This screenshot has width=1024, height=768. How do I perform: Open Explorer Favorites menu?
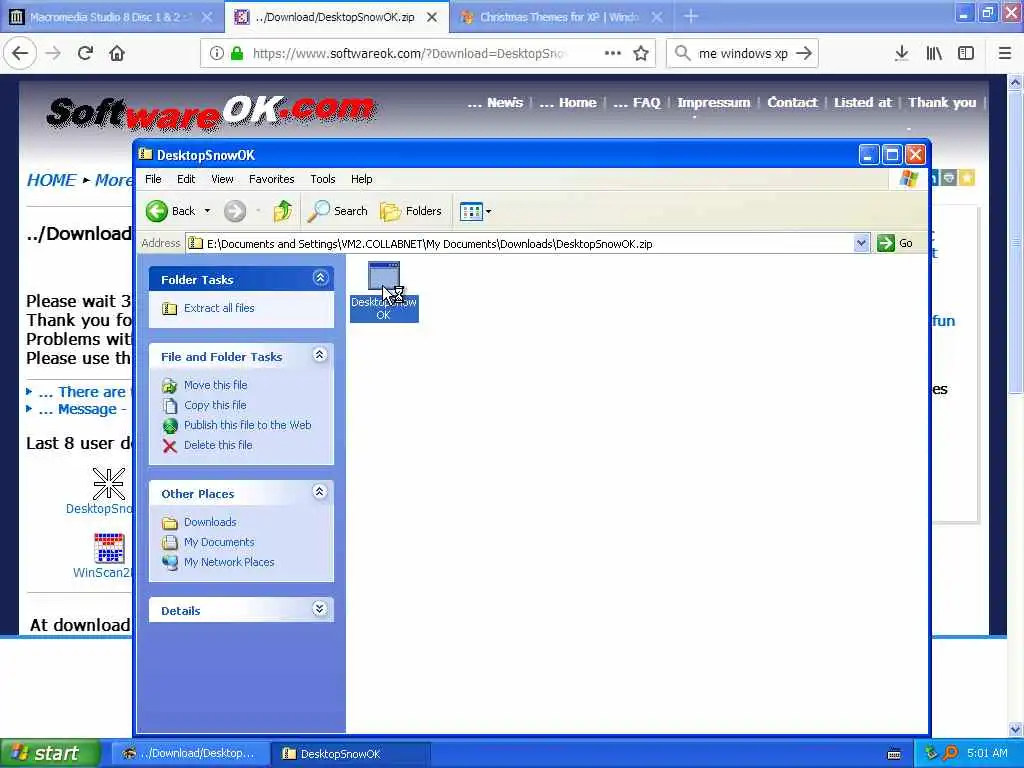[x=271, y=179]
